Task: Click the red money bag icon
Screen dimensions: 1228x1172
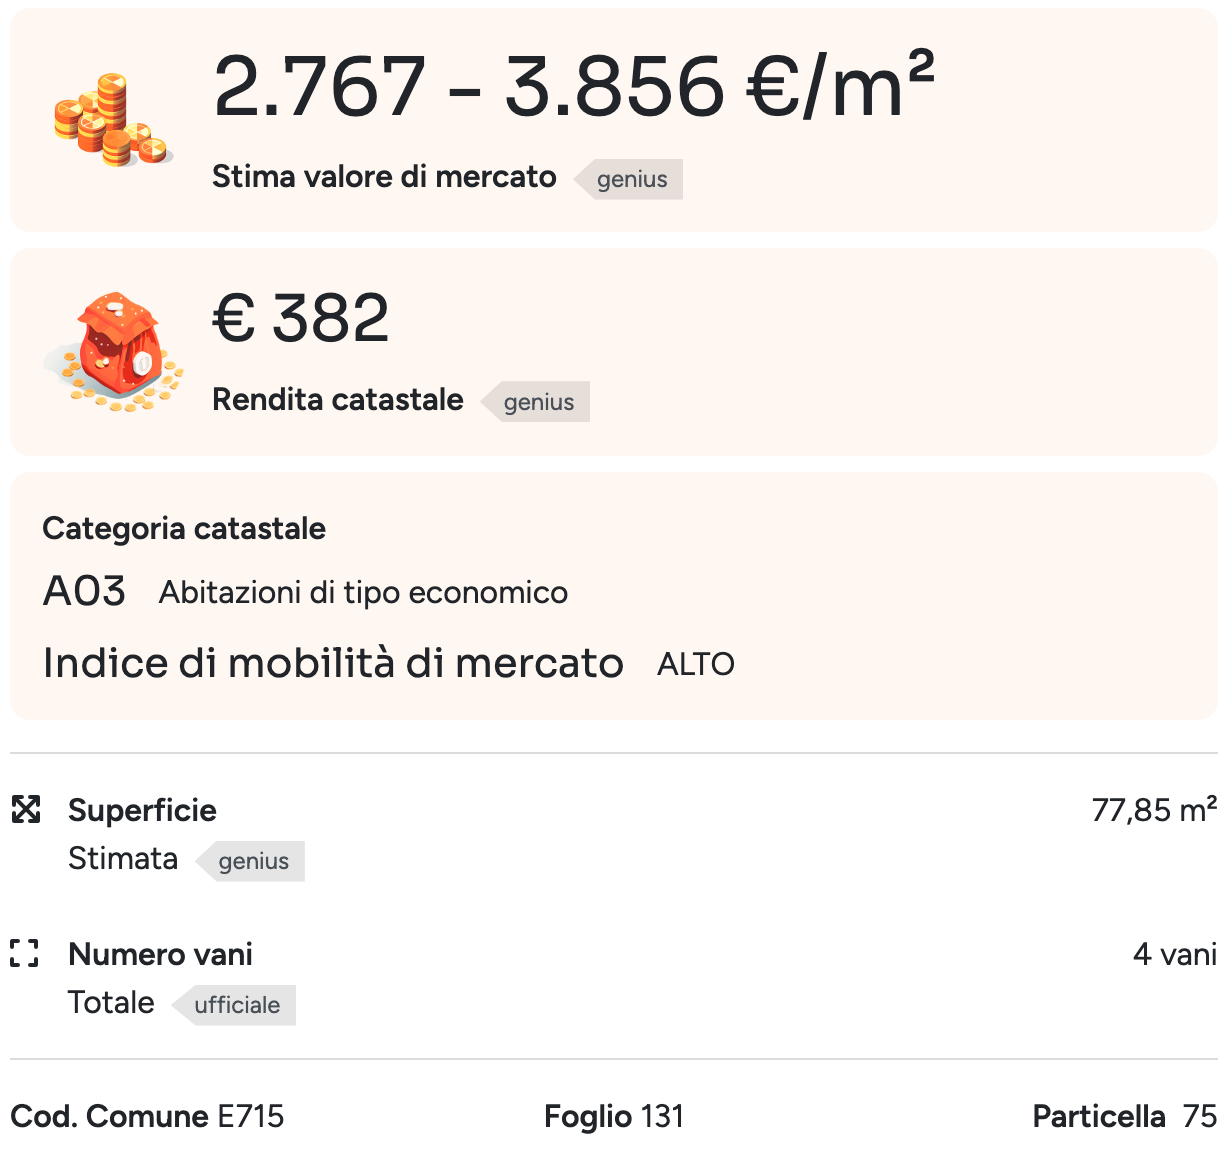Action: click(x=114, y=351)
